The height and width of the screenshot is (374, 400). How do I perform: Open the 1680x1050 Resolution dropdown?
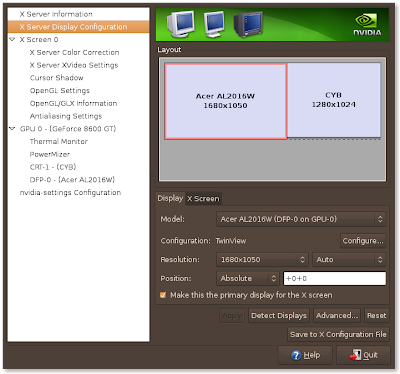(262, 260)
